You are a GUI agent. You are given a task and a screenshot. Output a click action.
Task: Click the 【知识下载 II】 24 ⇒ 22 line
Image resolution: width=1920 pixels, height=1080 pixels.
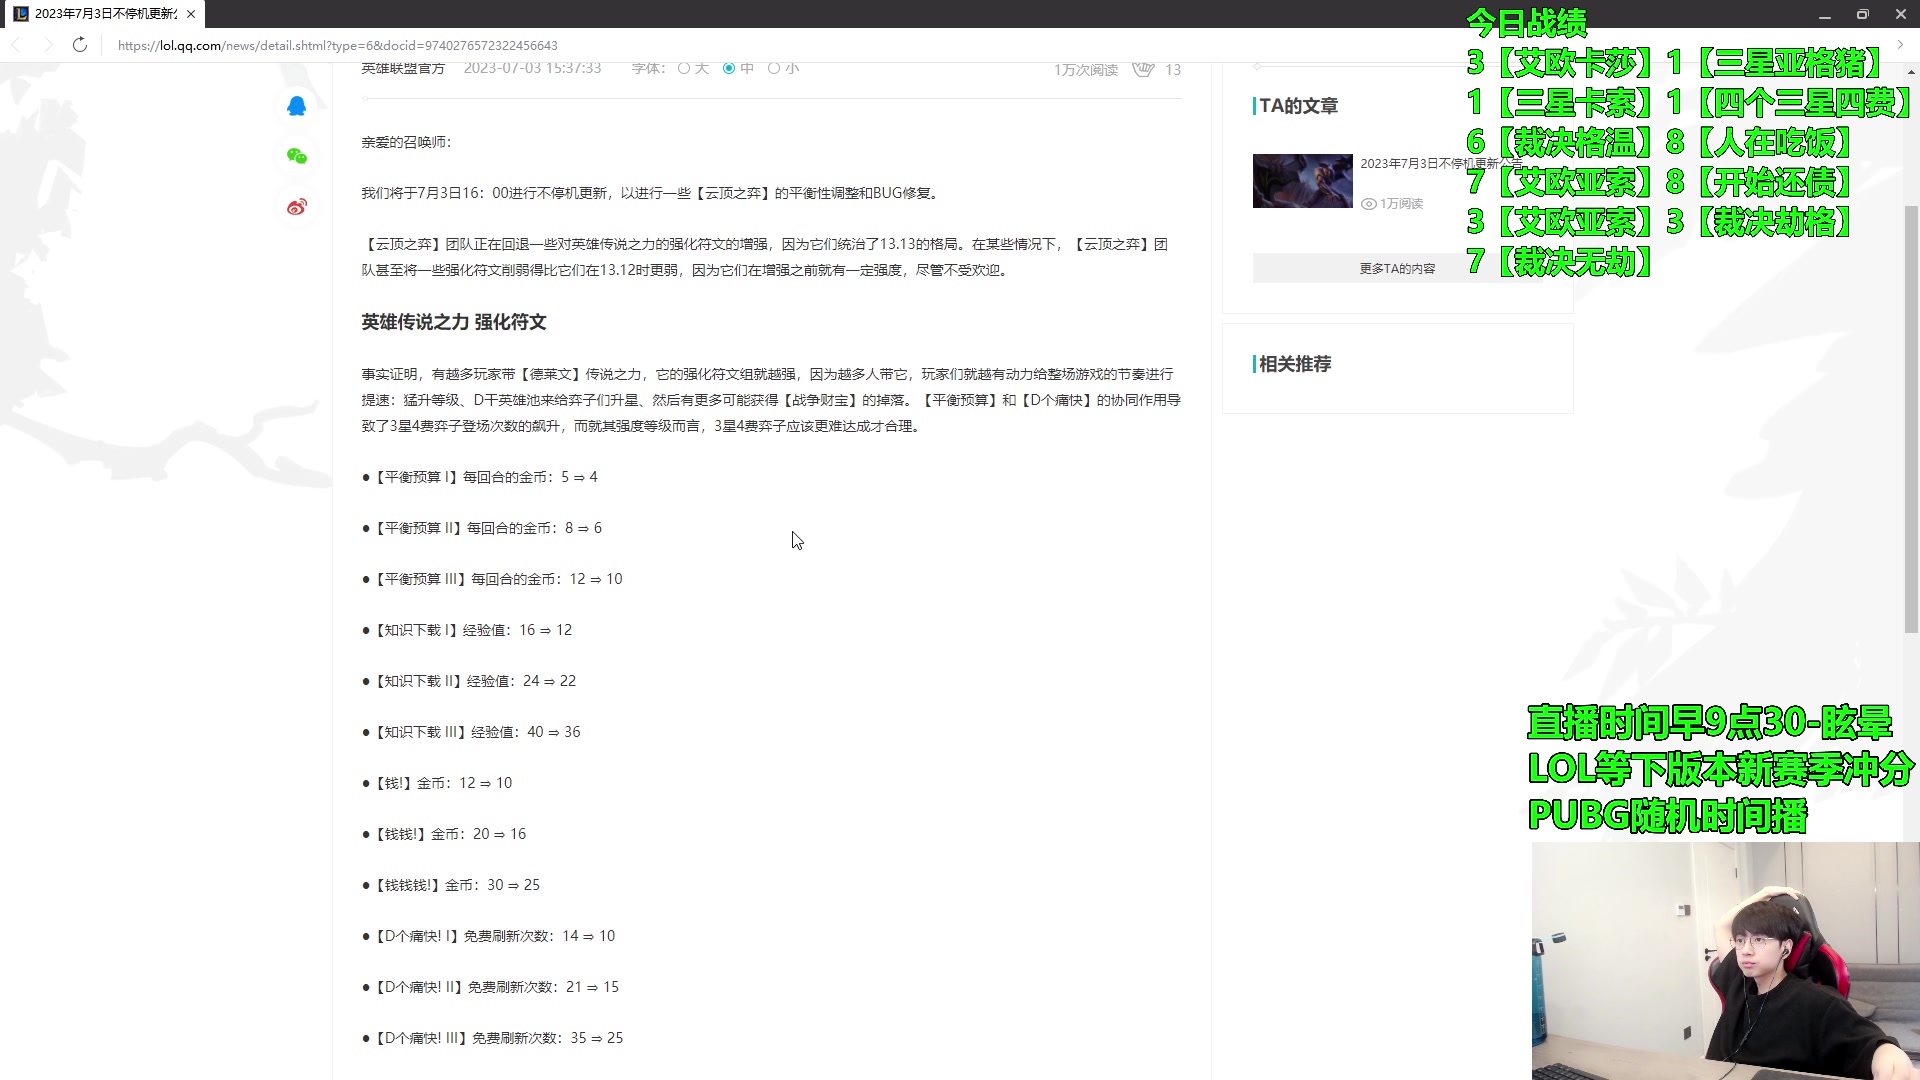[x=469, y=681]
